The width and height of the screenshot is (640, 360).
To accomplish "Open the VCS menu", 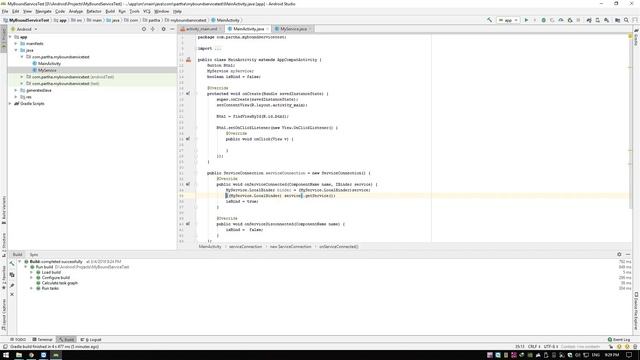I will 147,11.
